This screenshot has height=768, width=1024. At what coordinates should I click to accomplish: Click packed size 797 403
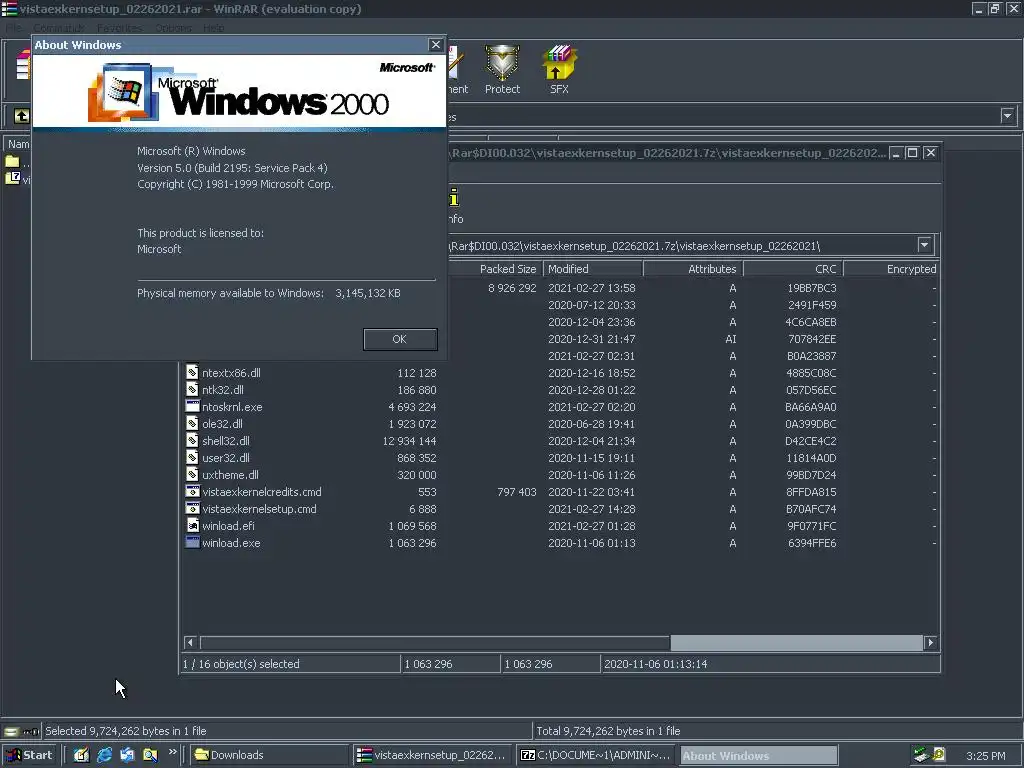pos(517,492)
